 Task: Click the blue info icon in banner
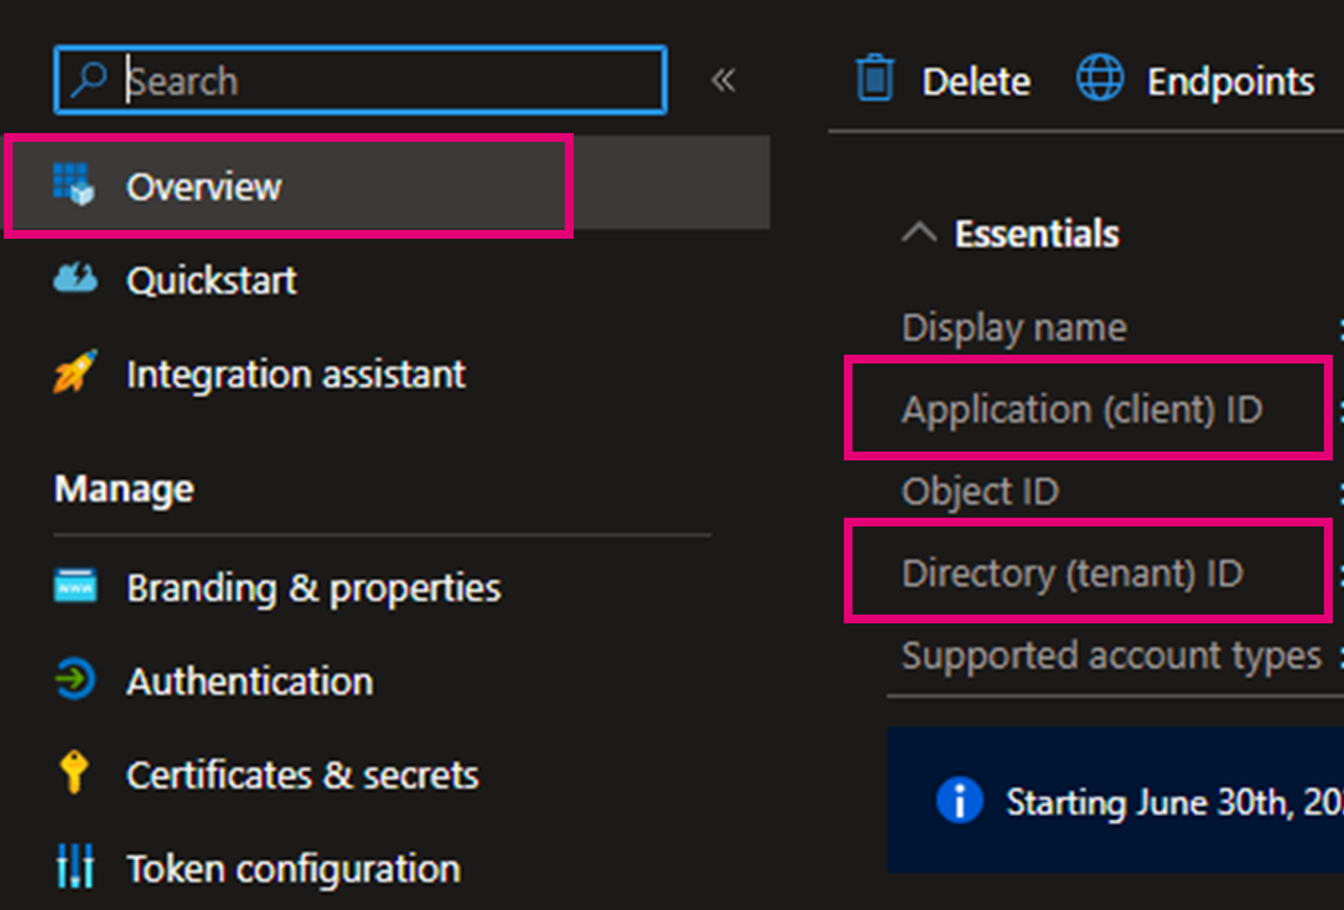click(959, 801)
